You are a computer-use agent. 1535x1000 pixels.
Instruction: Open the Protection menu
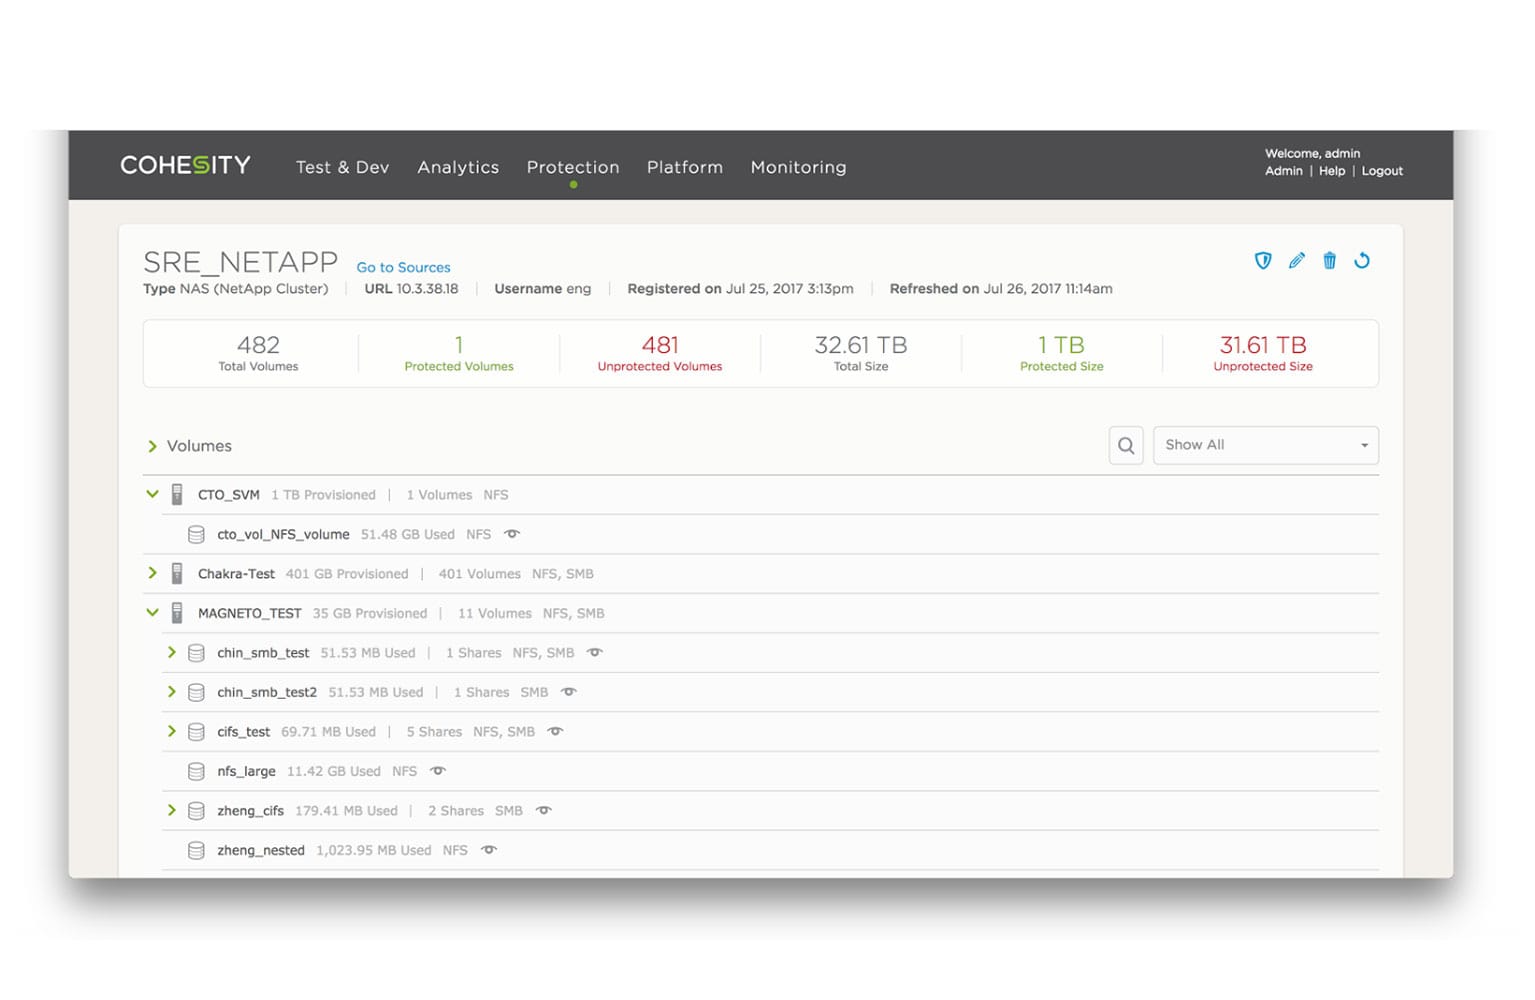coord(573,167)
